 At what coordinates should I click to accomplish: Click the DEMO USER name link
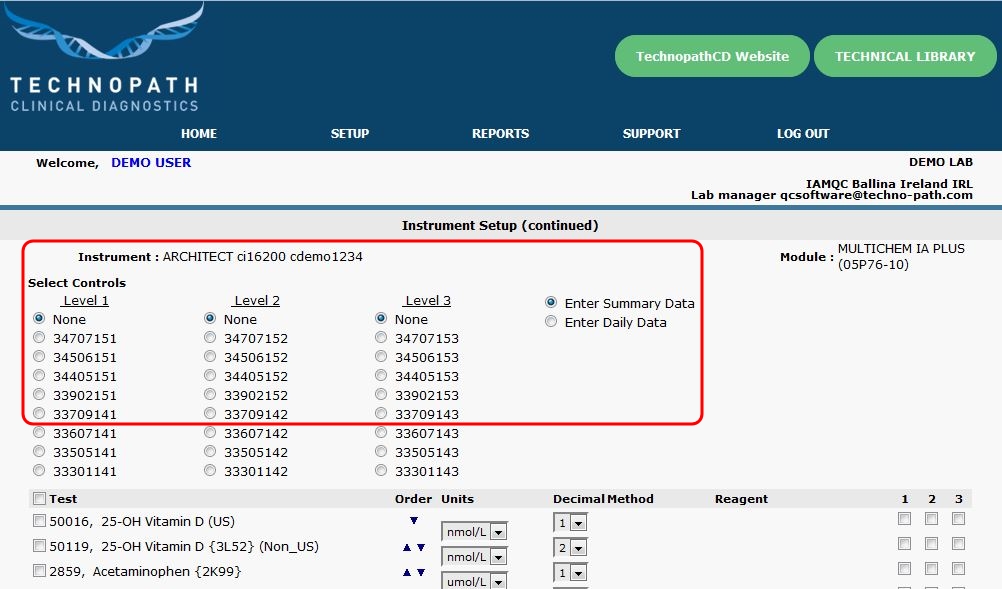tap(151, 162)
